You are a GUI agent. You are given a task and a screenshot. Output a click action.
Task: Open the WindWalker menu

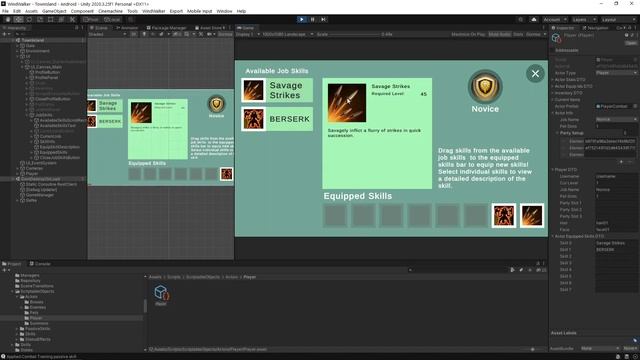pos(153,11)
